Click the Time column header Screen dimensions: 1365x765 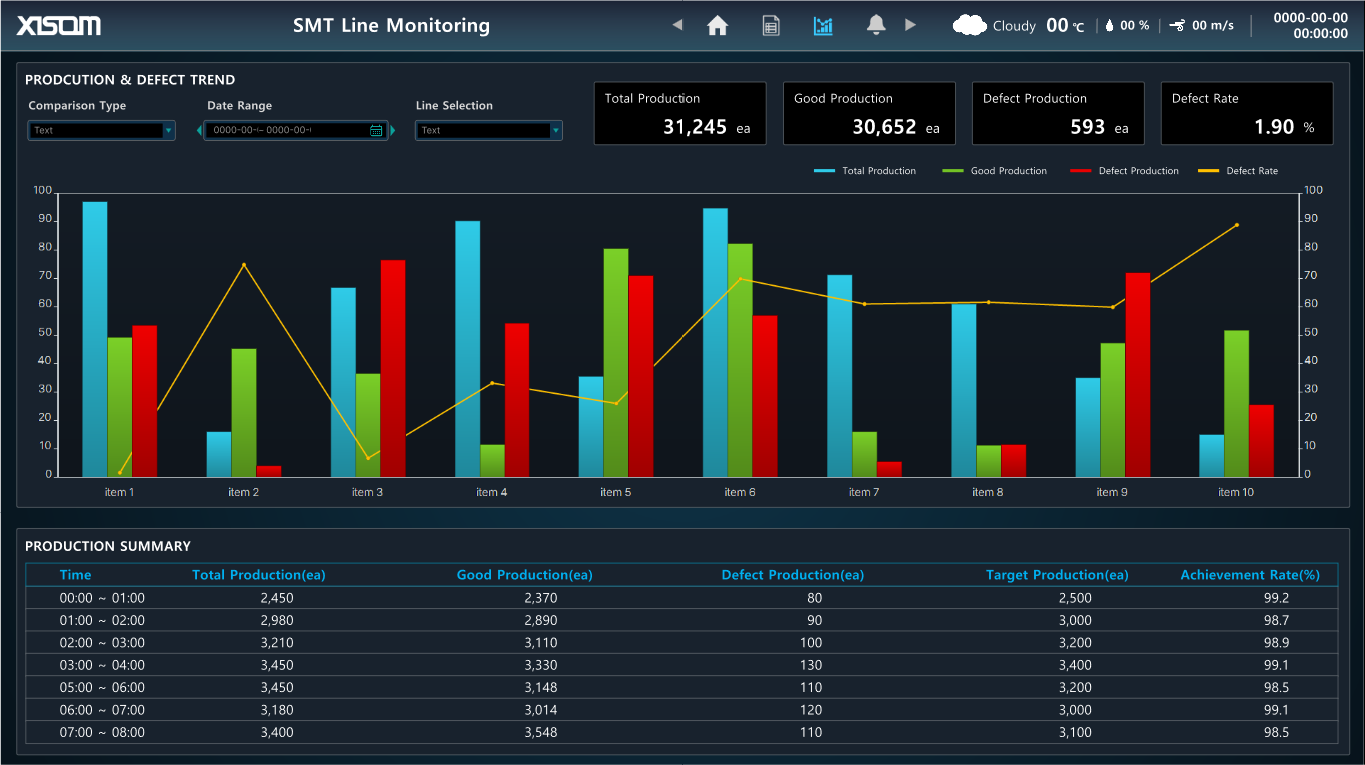coord(75,575)
